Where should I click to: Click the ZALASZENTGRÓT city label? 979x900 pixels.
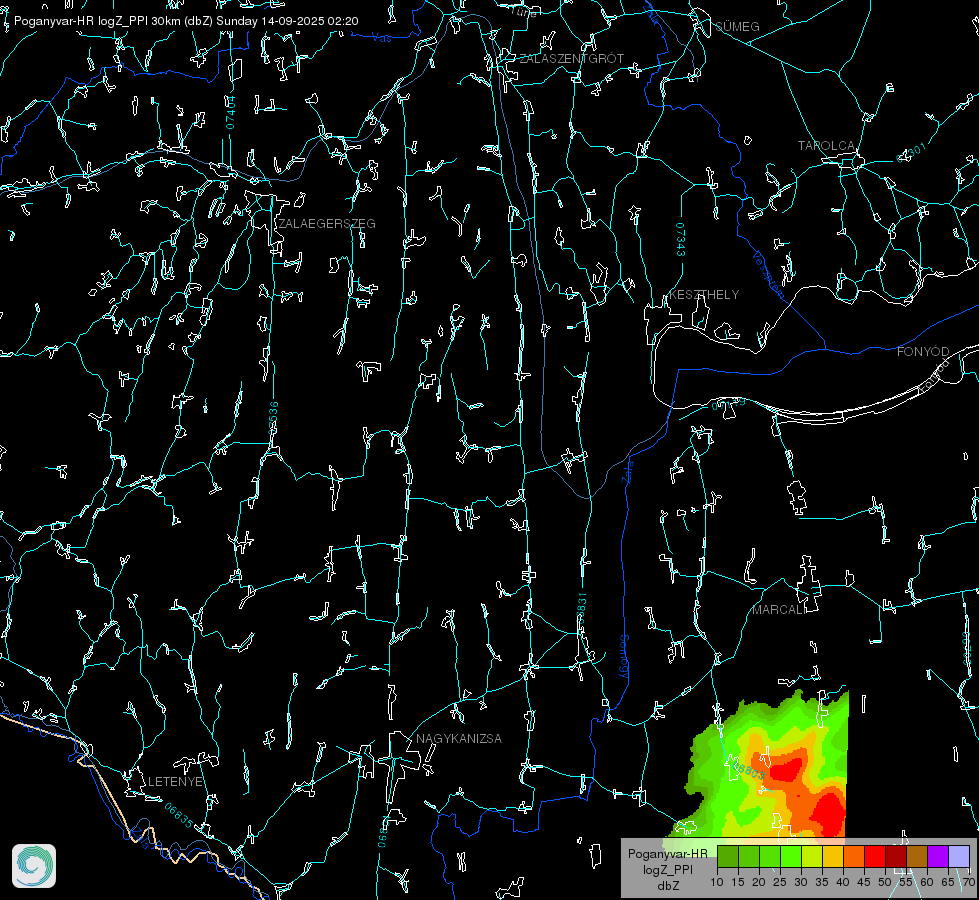571,59
